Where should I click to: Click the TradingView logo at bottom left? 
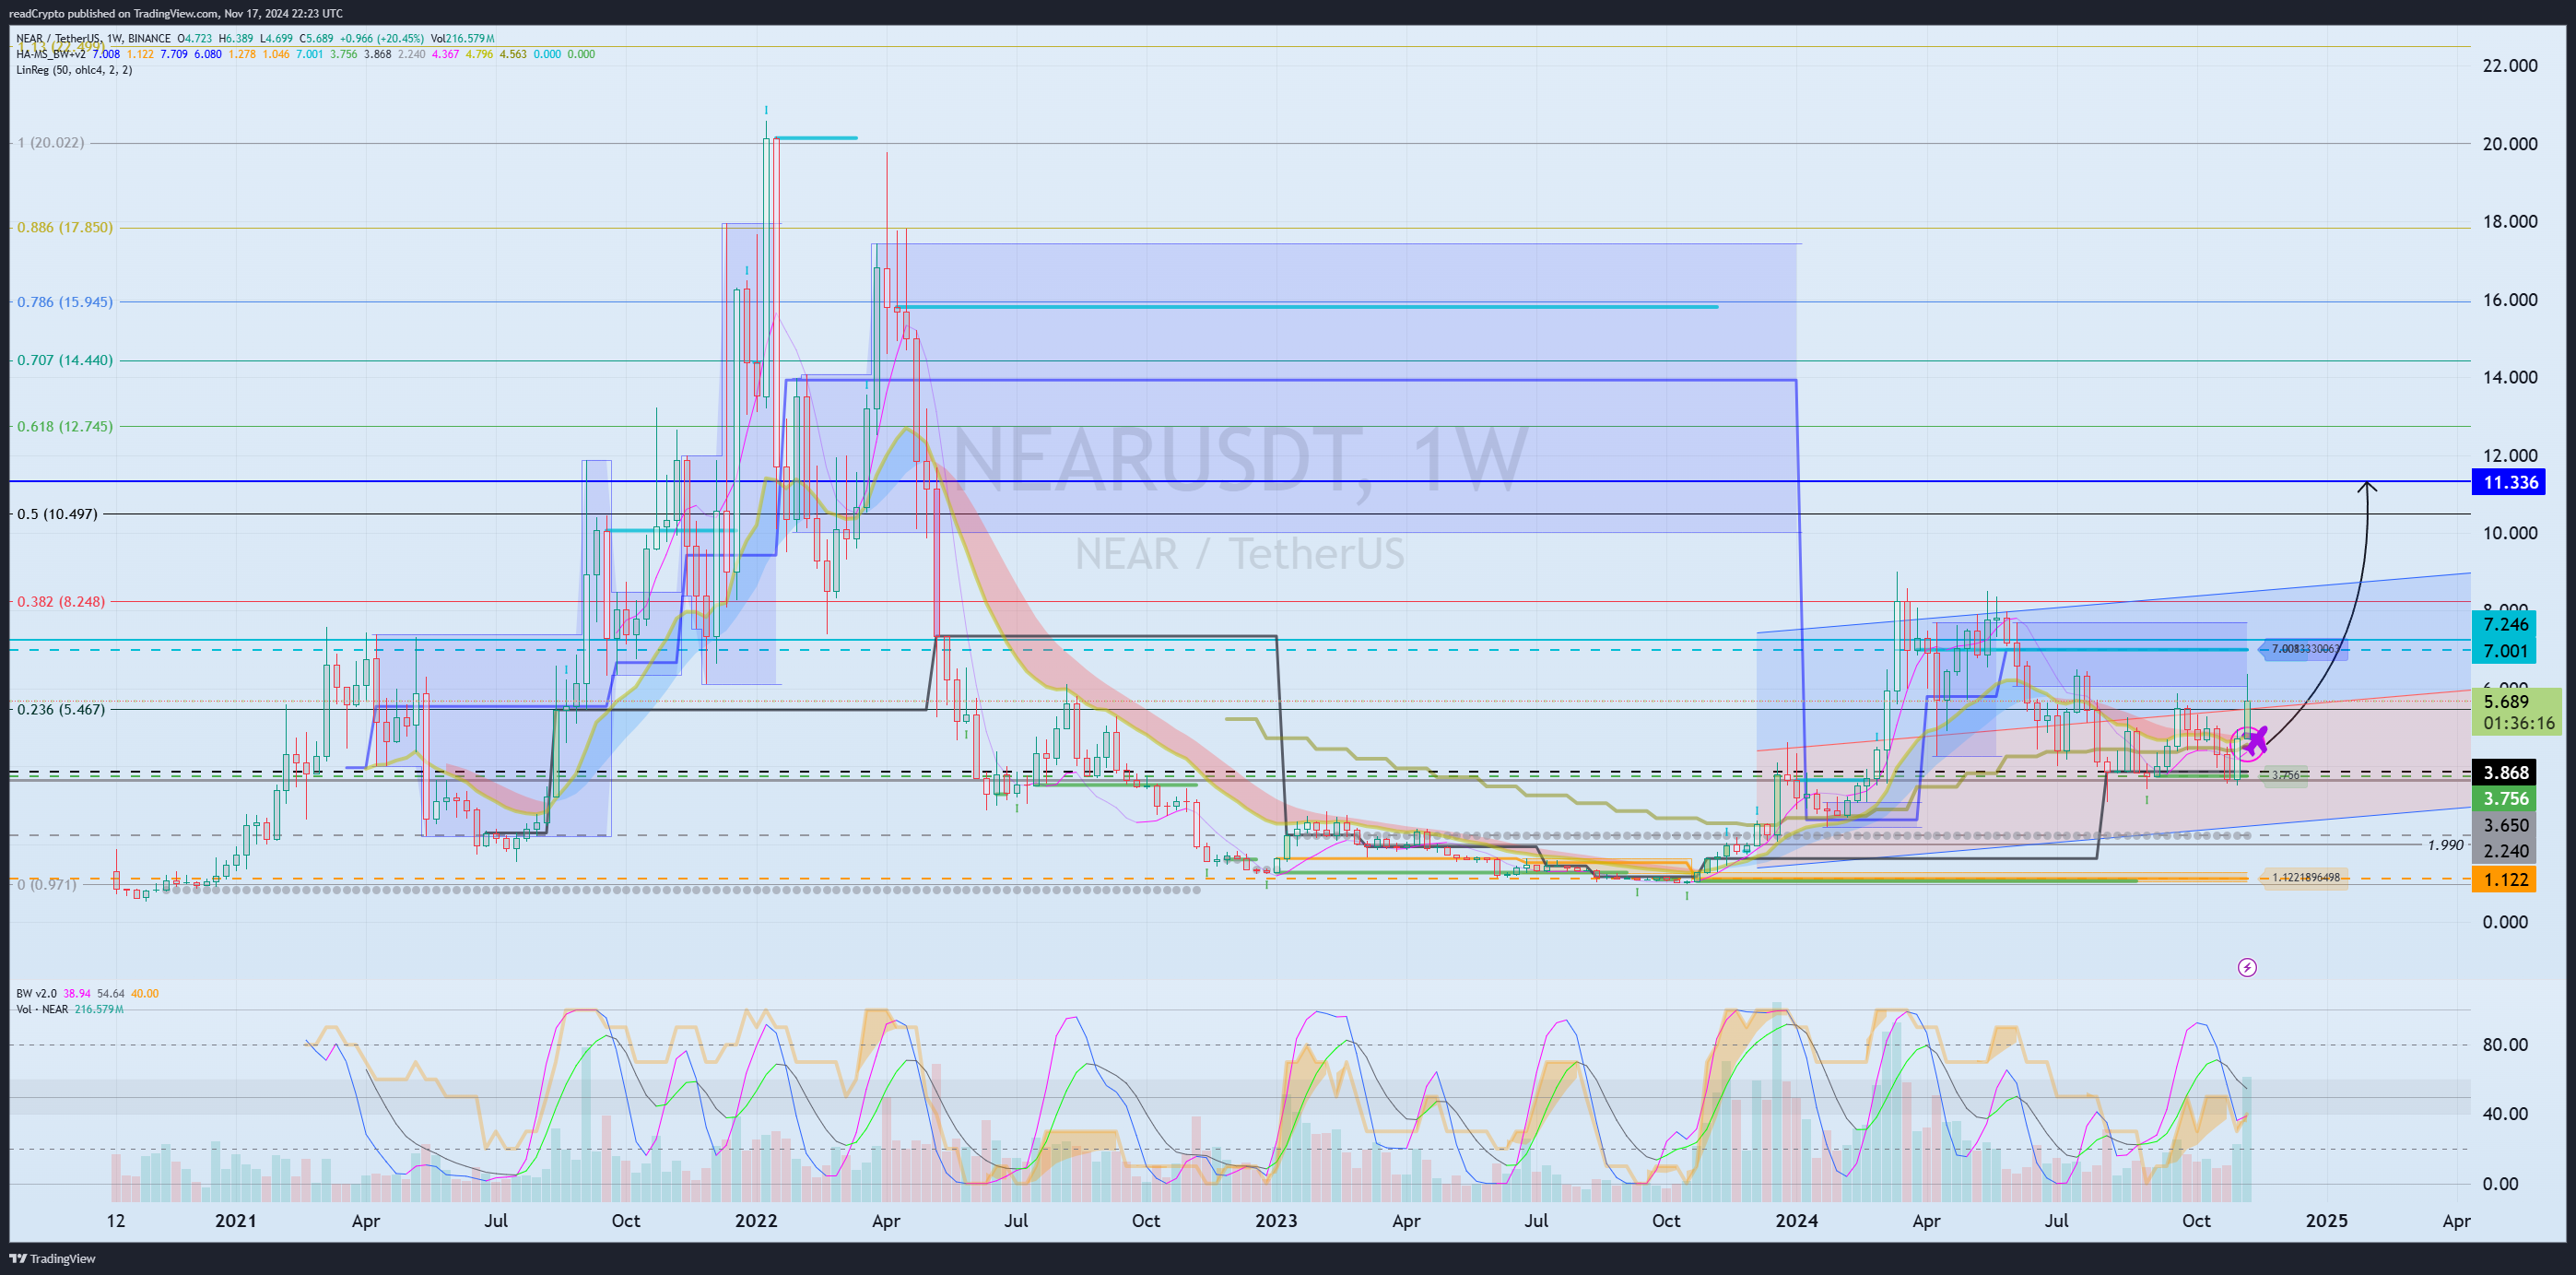pyautogui.click(x=53, y=1258)
